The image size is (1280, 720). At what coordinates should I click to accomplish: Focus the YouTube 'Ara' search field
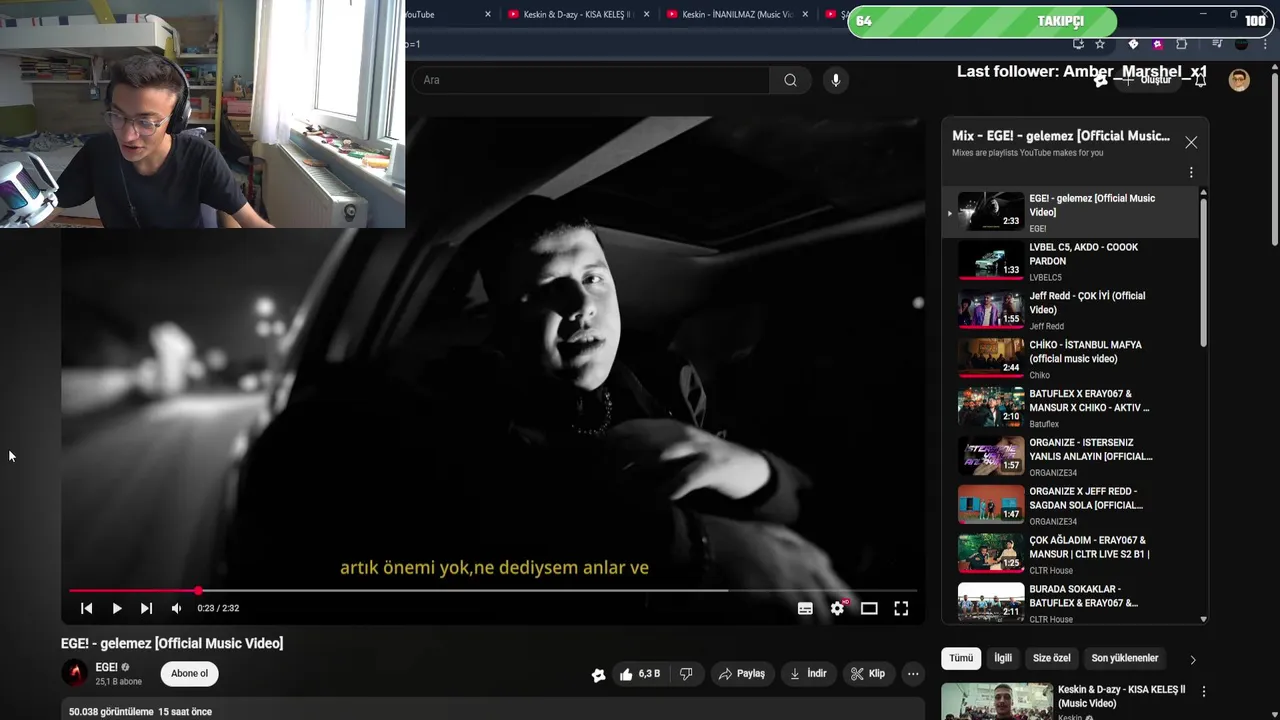click(591, 80)
